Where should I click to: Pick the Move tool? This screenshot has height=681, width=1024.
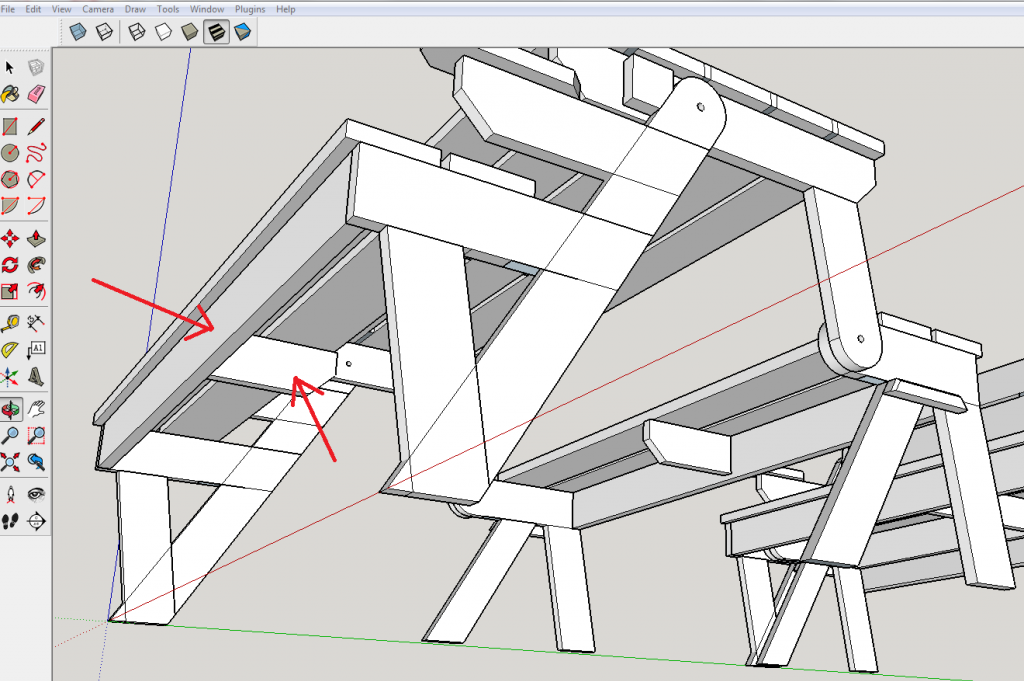(x=10, y=238)
